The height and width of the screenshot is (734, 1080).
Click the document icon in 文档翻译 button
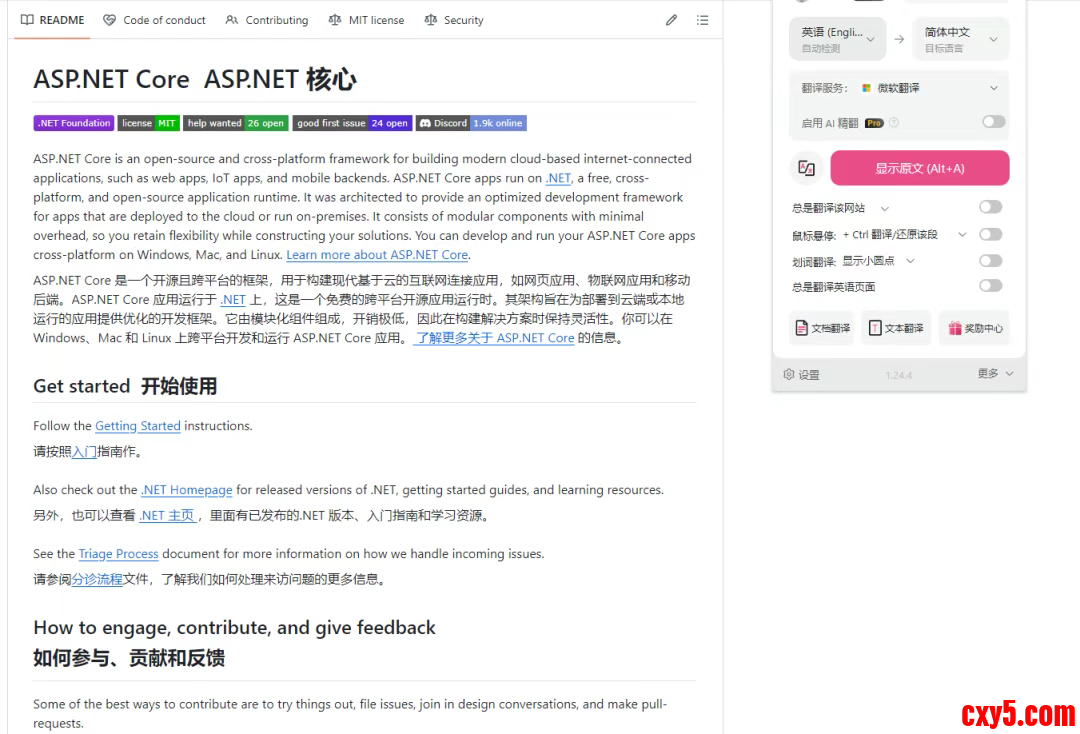(802, 328)
